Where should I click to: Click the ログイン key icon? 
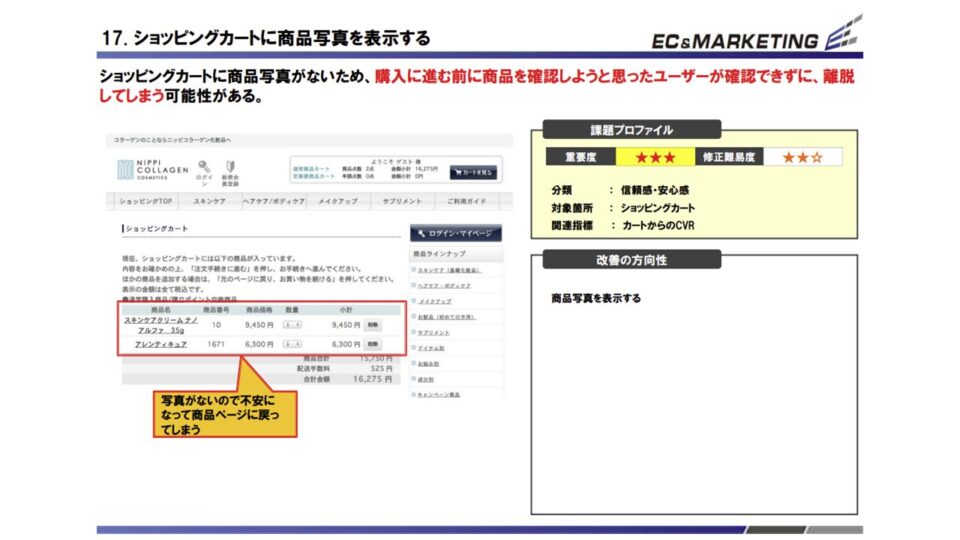click(204, 167)
